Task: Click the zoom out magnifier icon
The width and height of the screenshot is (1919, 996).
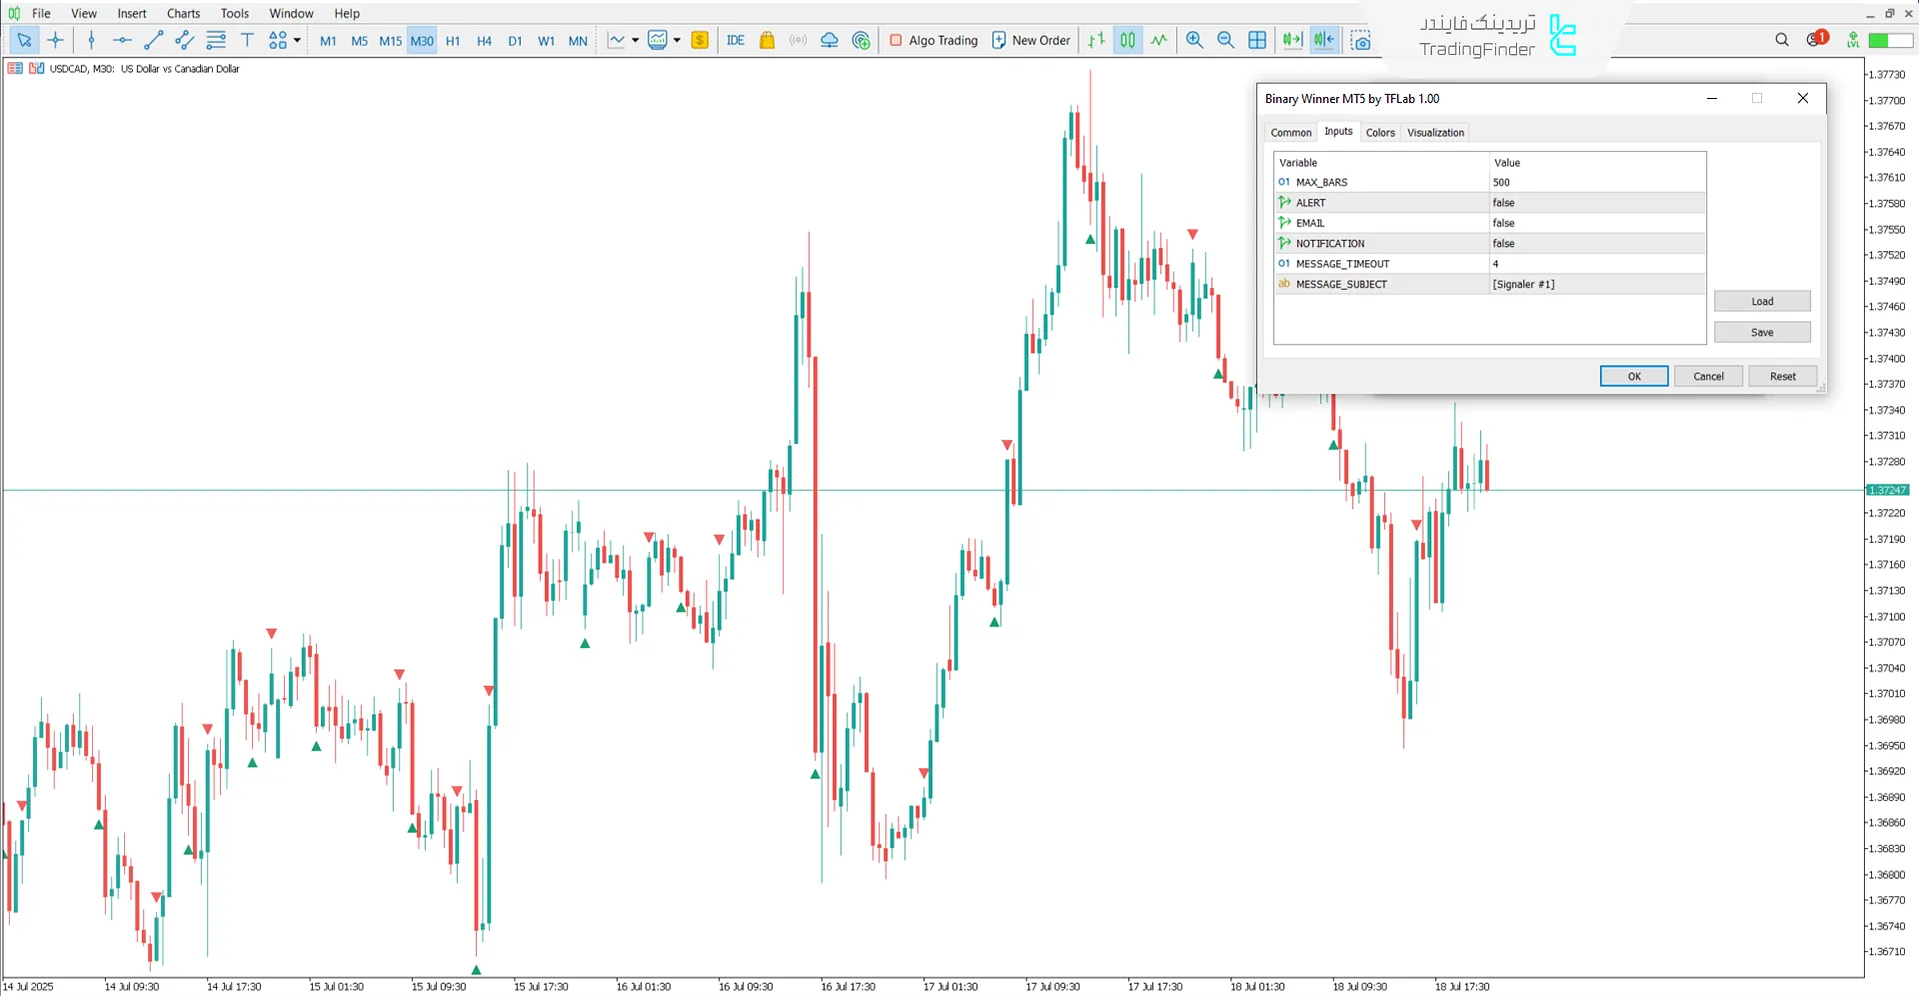Action: (x=1225, y=40)
